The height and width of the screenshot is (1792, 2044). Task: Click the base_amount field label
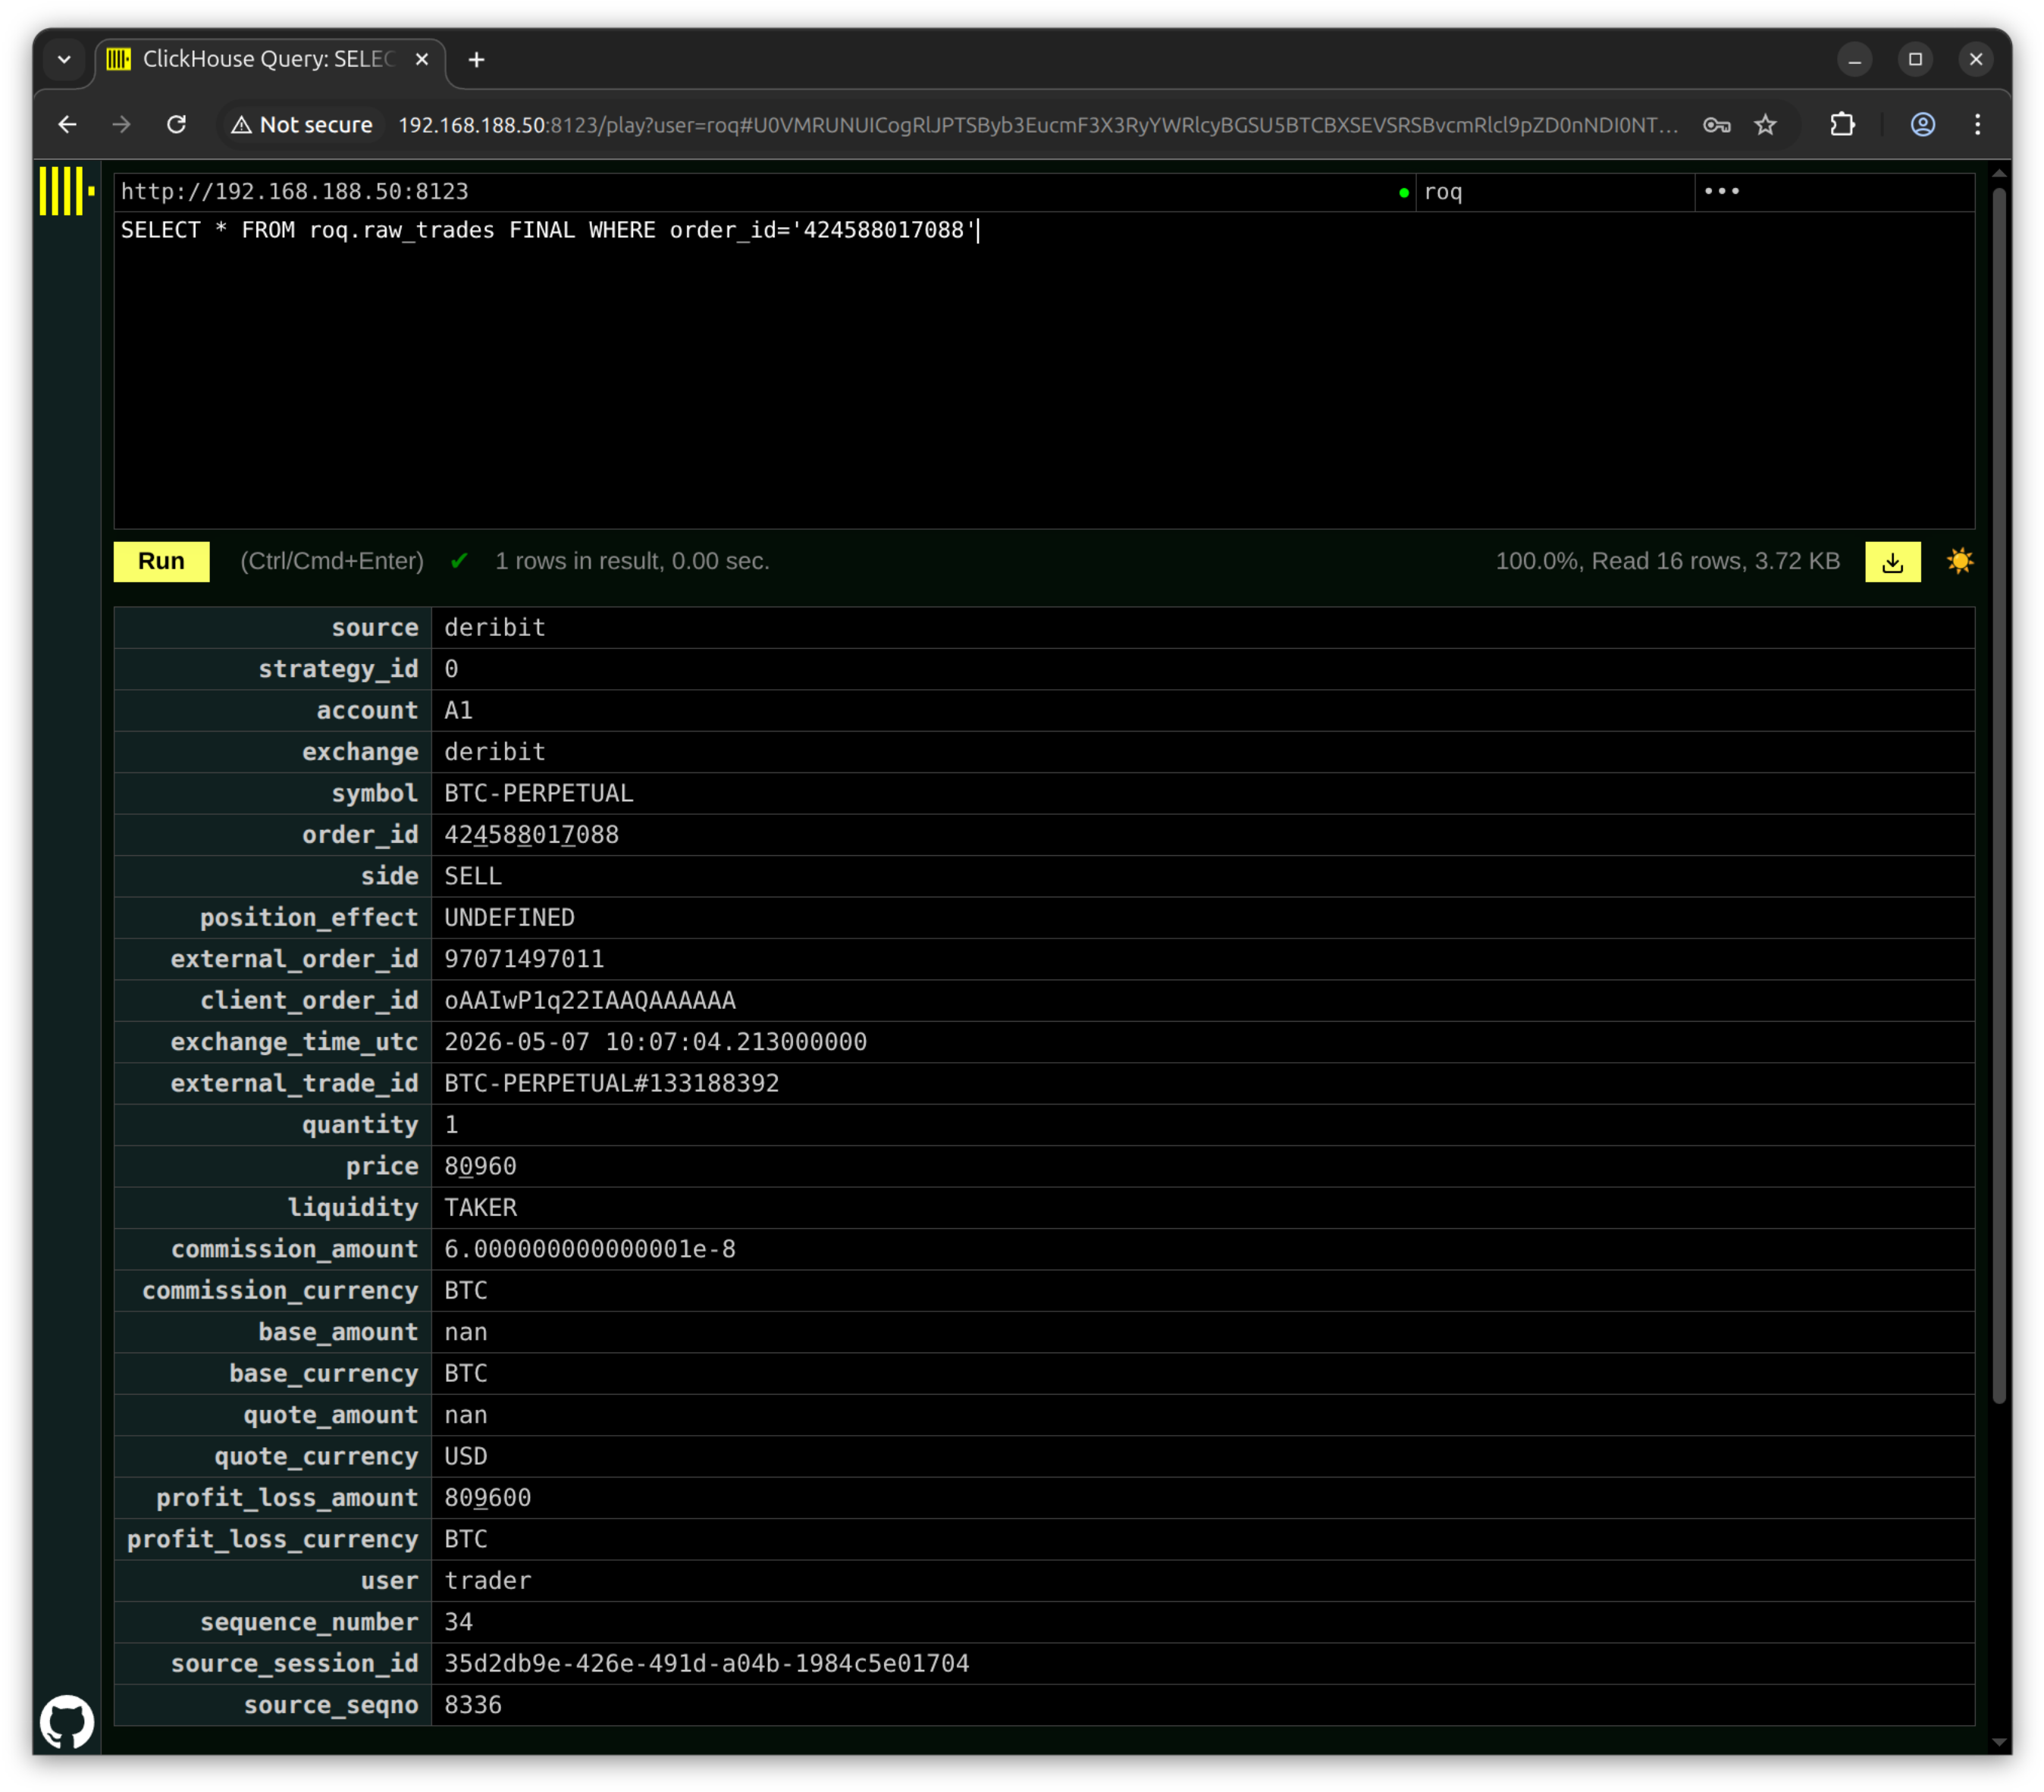click(x=338, y=1333)
